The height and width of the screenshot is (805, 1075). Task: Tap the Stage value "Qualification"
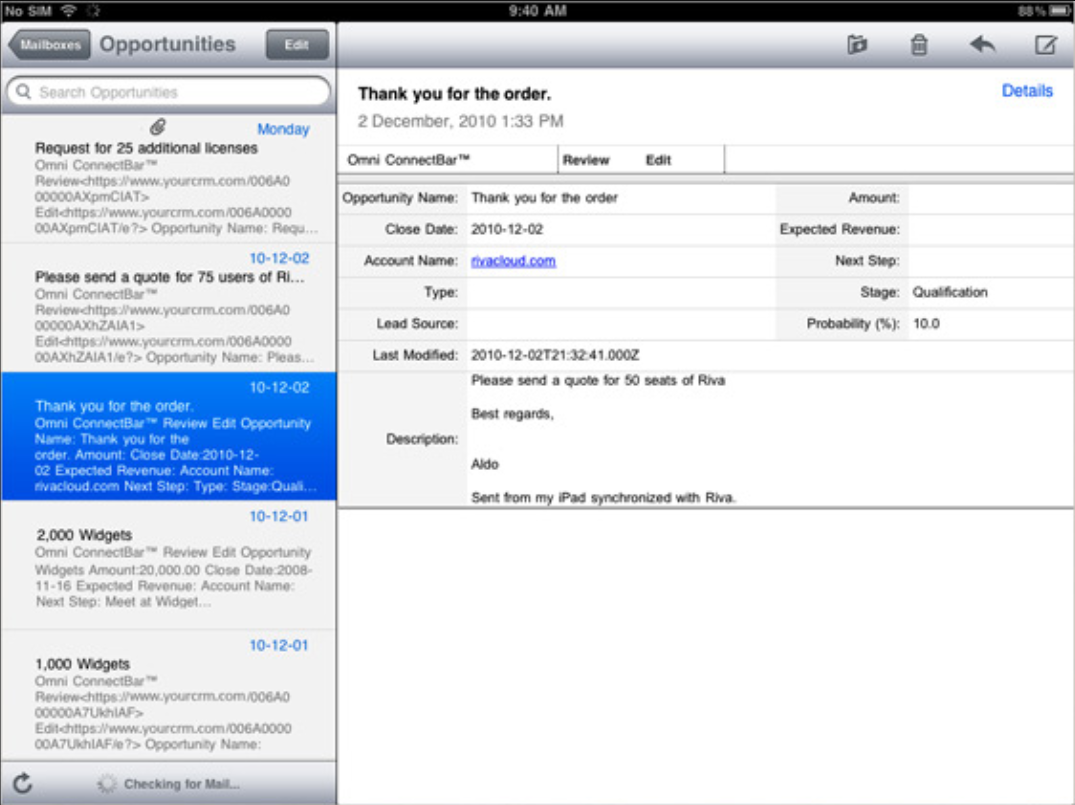tap(950, 292)
